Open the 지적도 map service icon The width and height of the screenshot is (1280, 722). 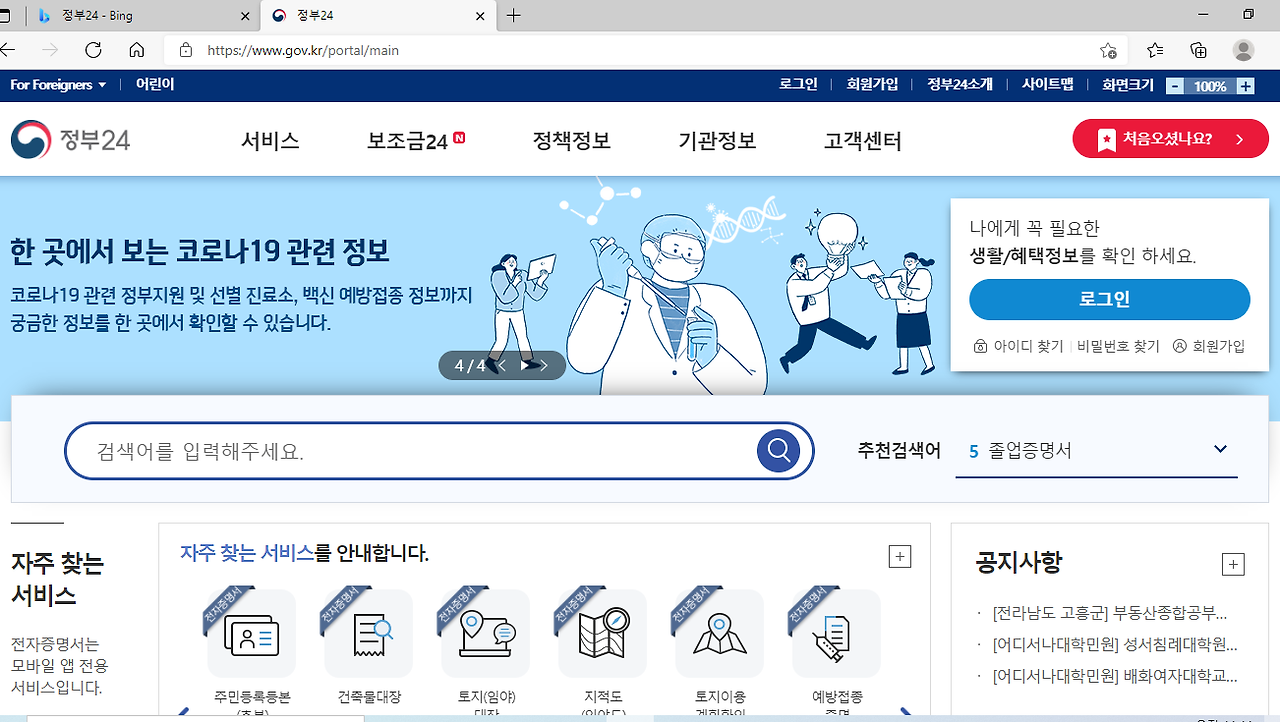point(602,634)
